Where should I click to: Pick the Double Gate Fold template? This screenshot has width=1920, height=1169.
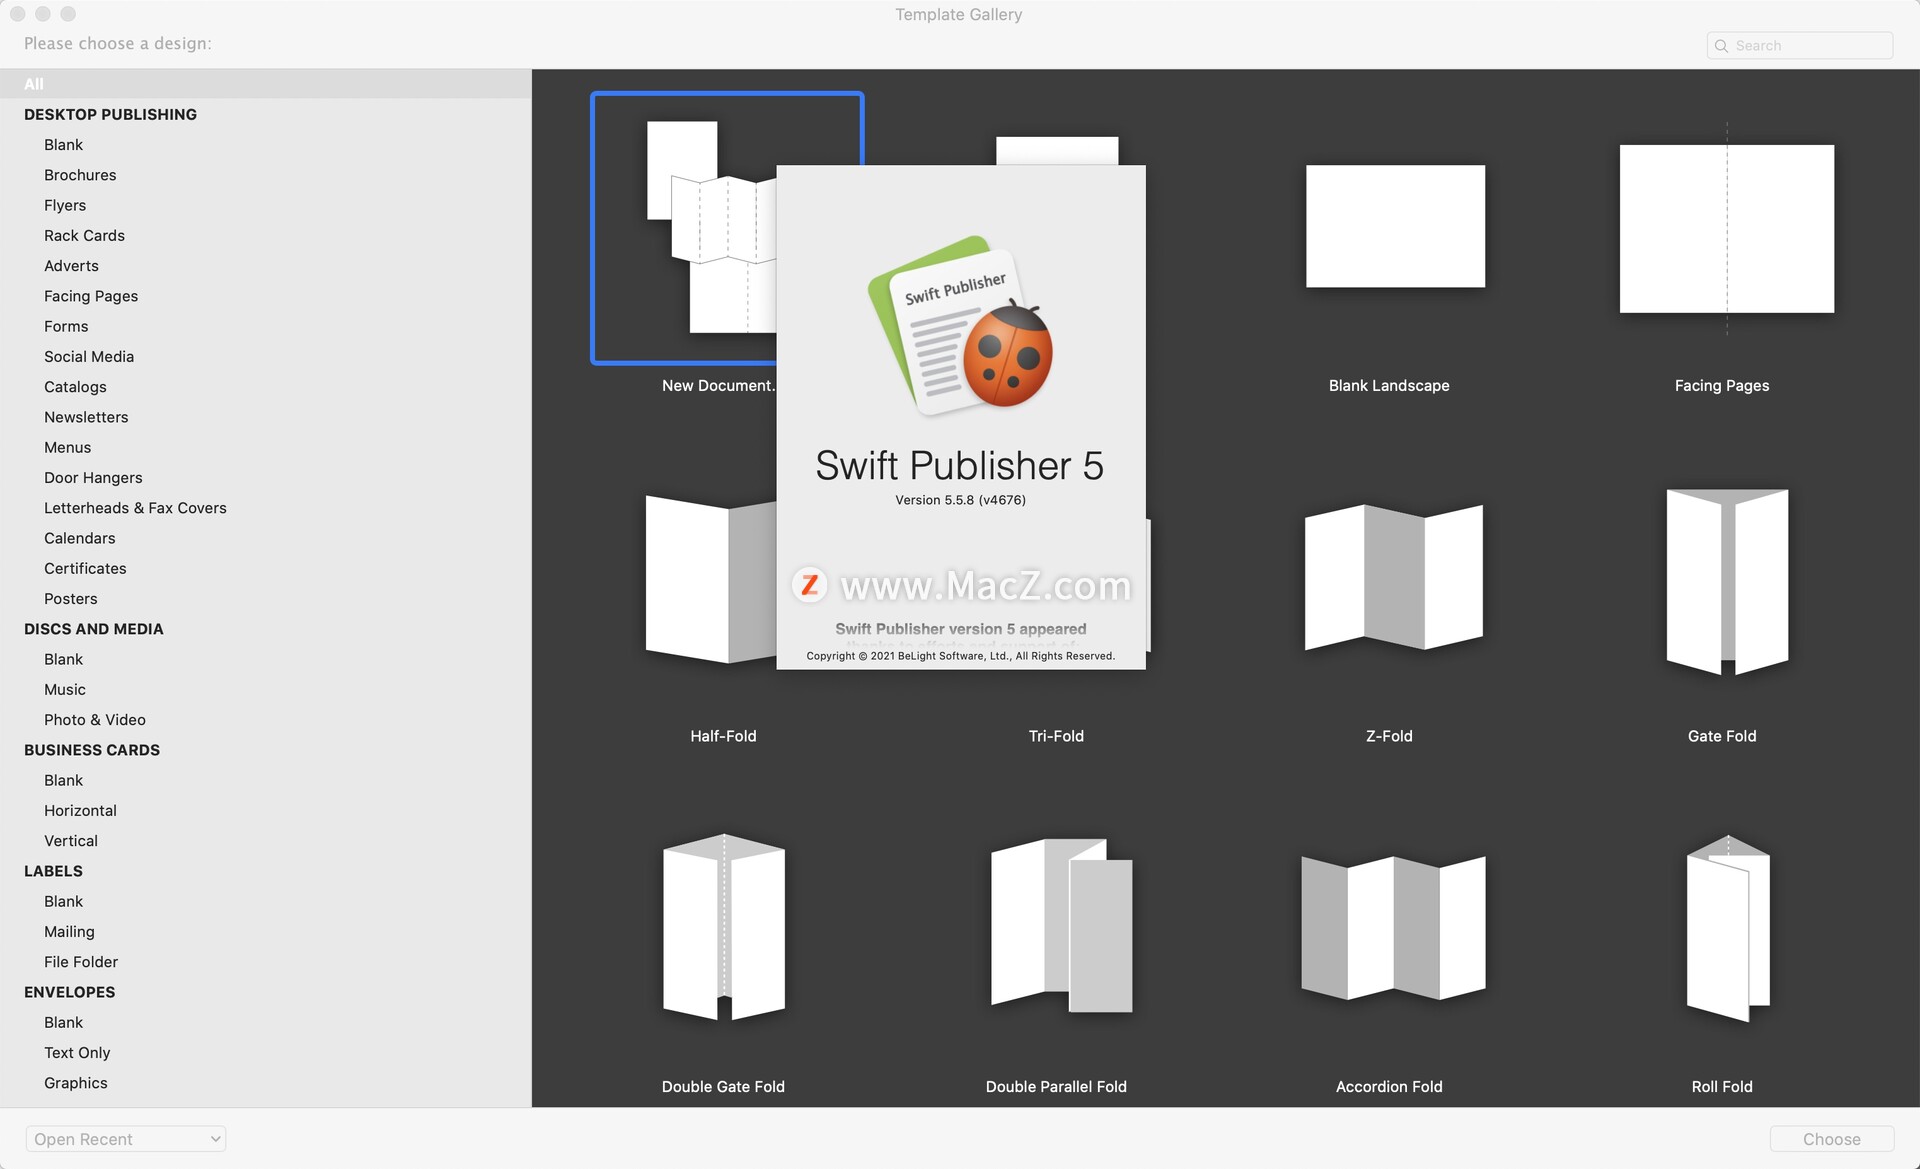(x=723, y=927)
